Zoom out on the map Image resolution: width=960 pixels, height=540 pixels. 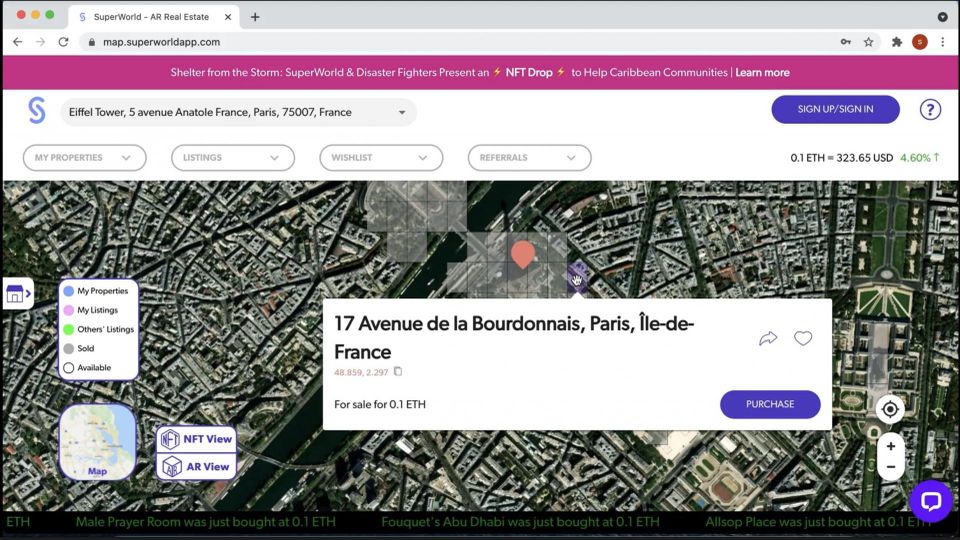pos(891,467)
